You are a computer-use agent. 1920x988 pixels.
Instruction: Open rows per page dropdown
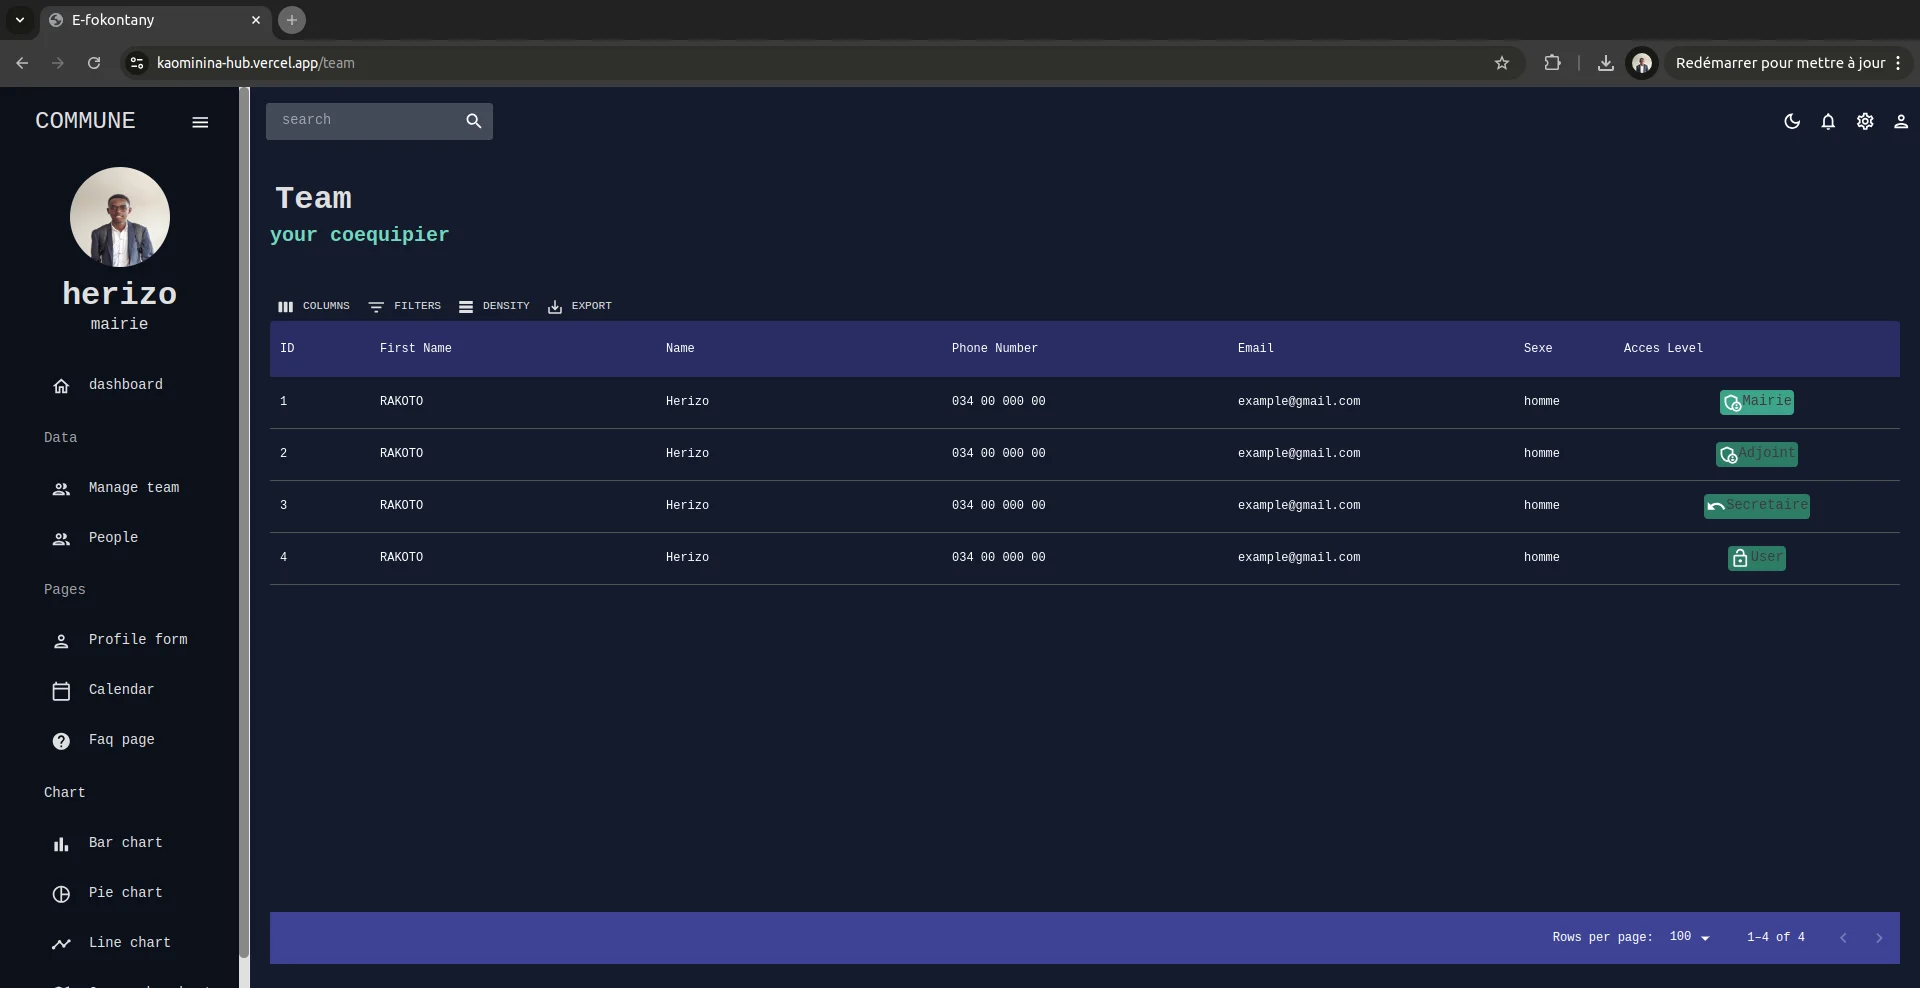point(1689,937)
